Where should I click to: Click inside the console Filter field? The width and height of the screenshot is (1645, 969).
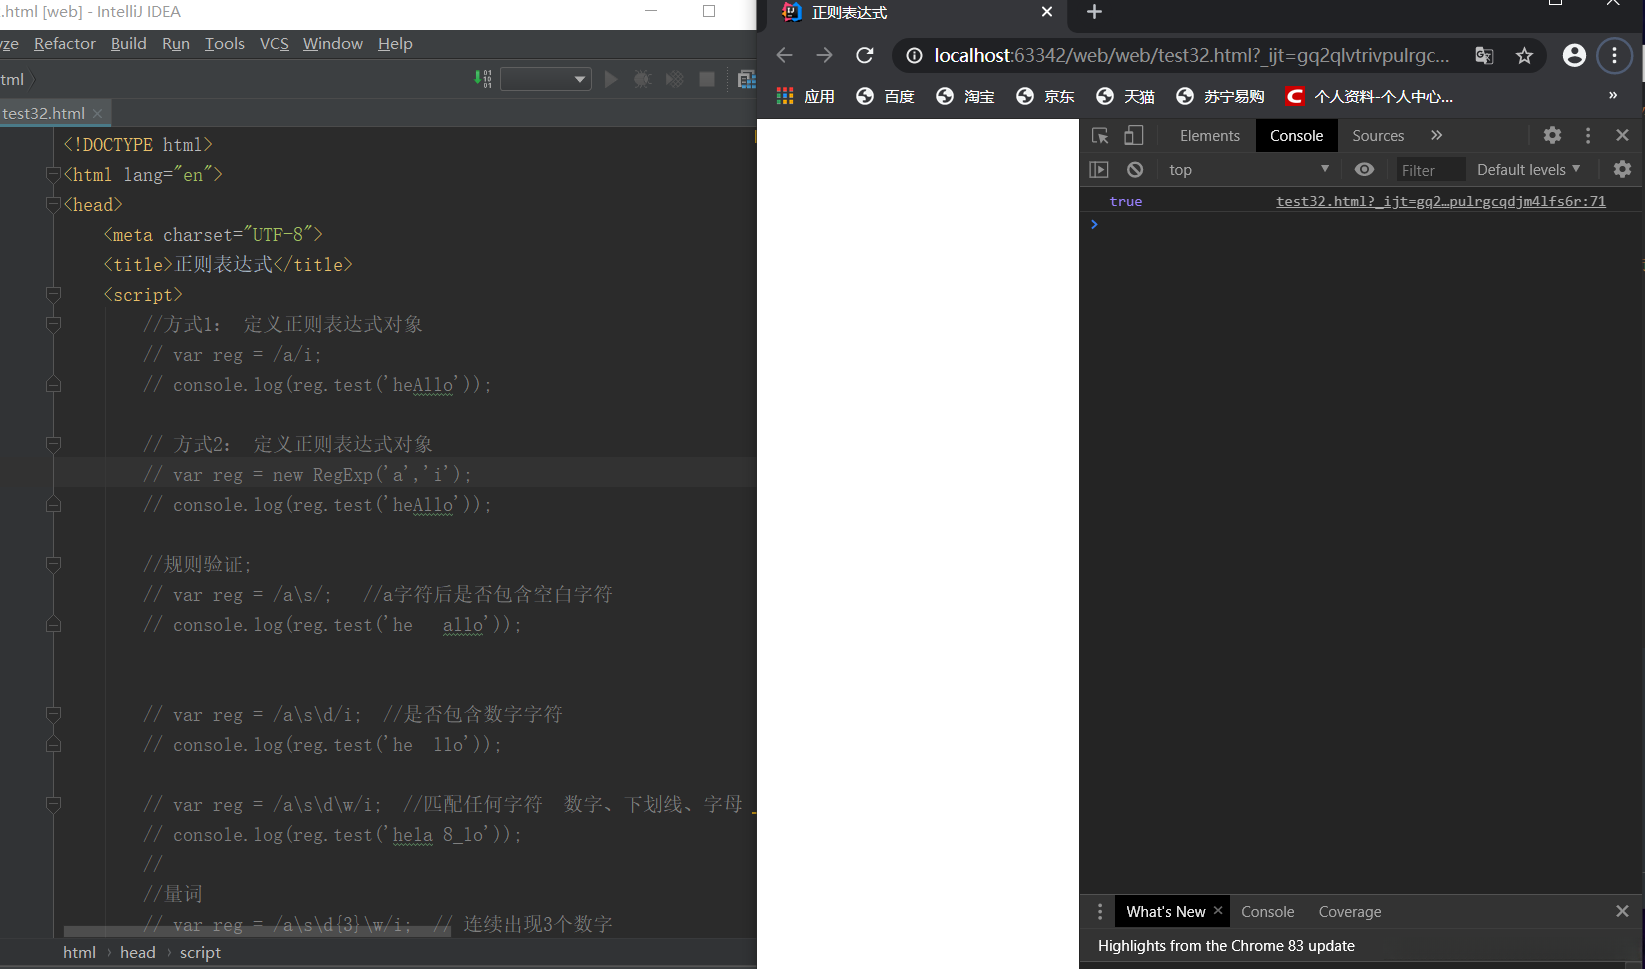[x=1430, y=169]
